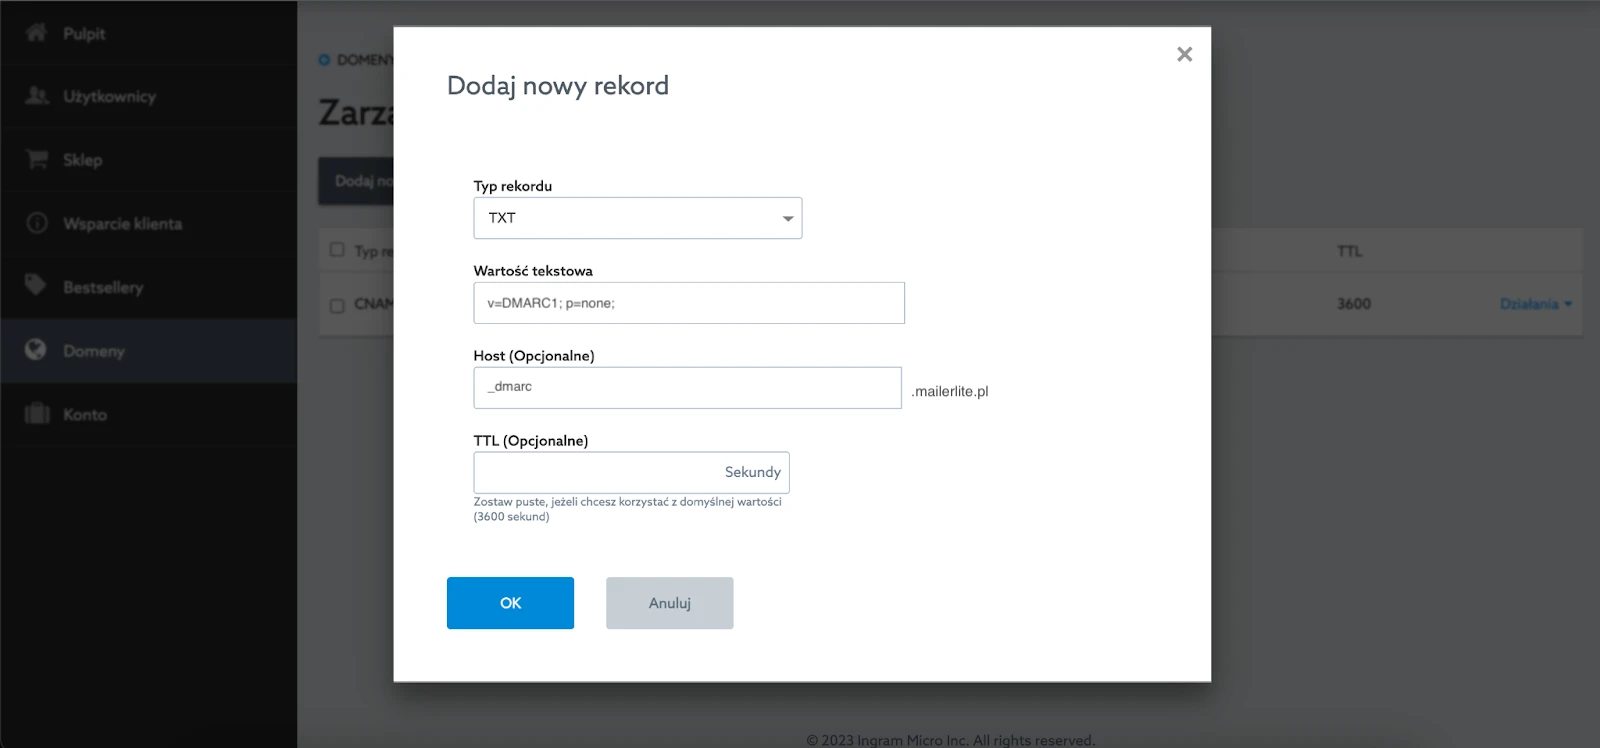Select the Bestsellery sidebar menu item

(103, 288)
